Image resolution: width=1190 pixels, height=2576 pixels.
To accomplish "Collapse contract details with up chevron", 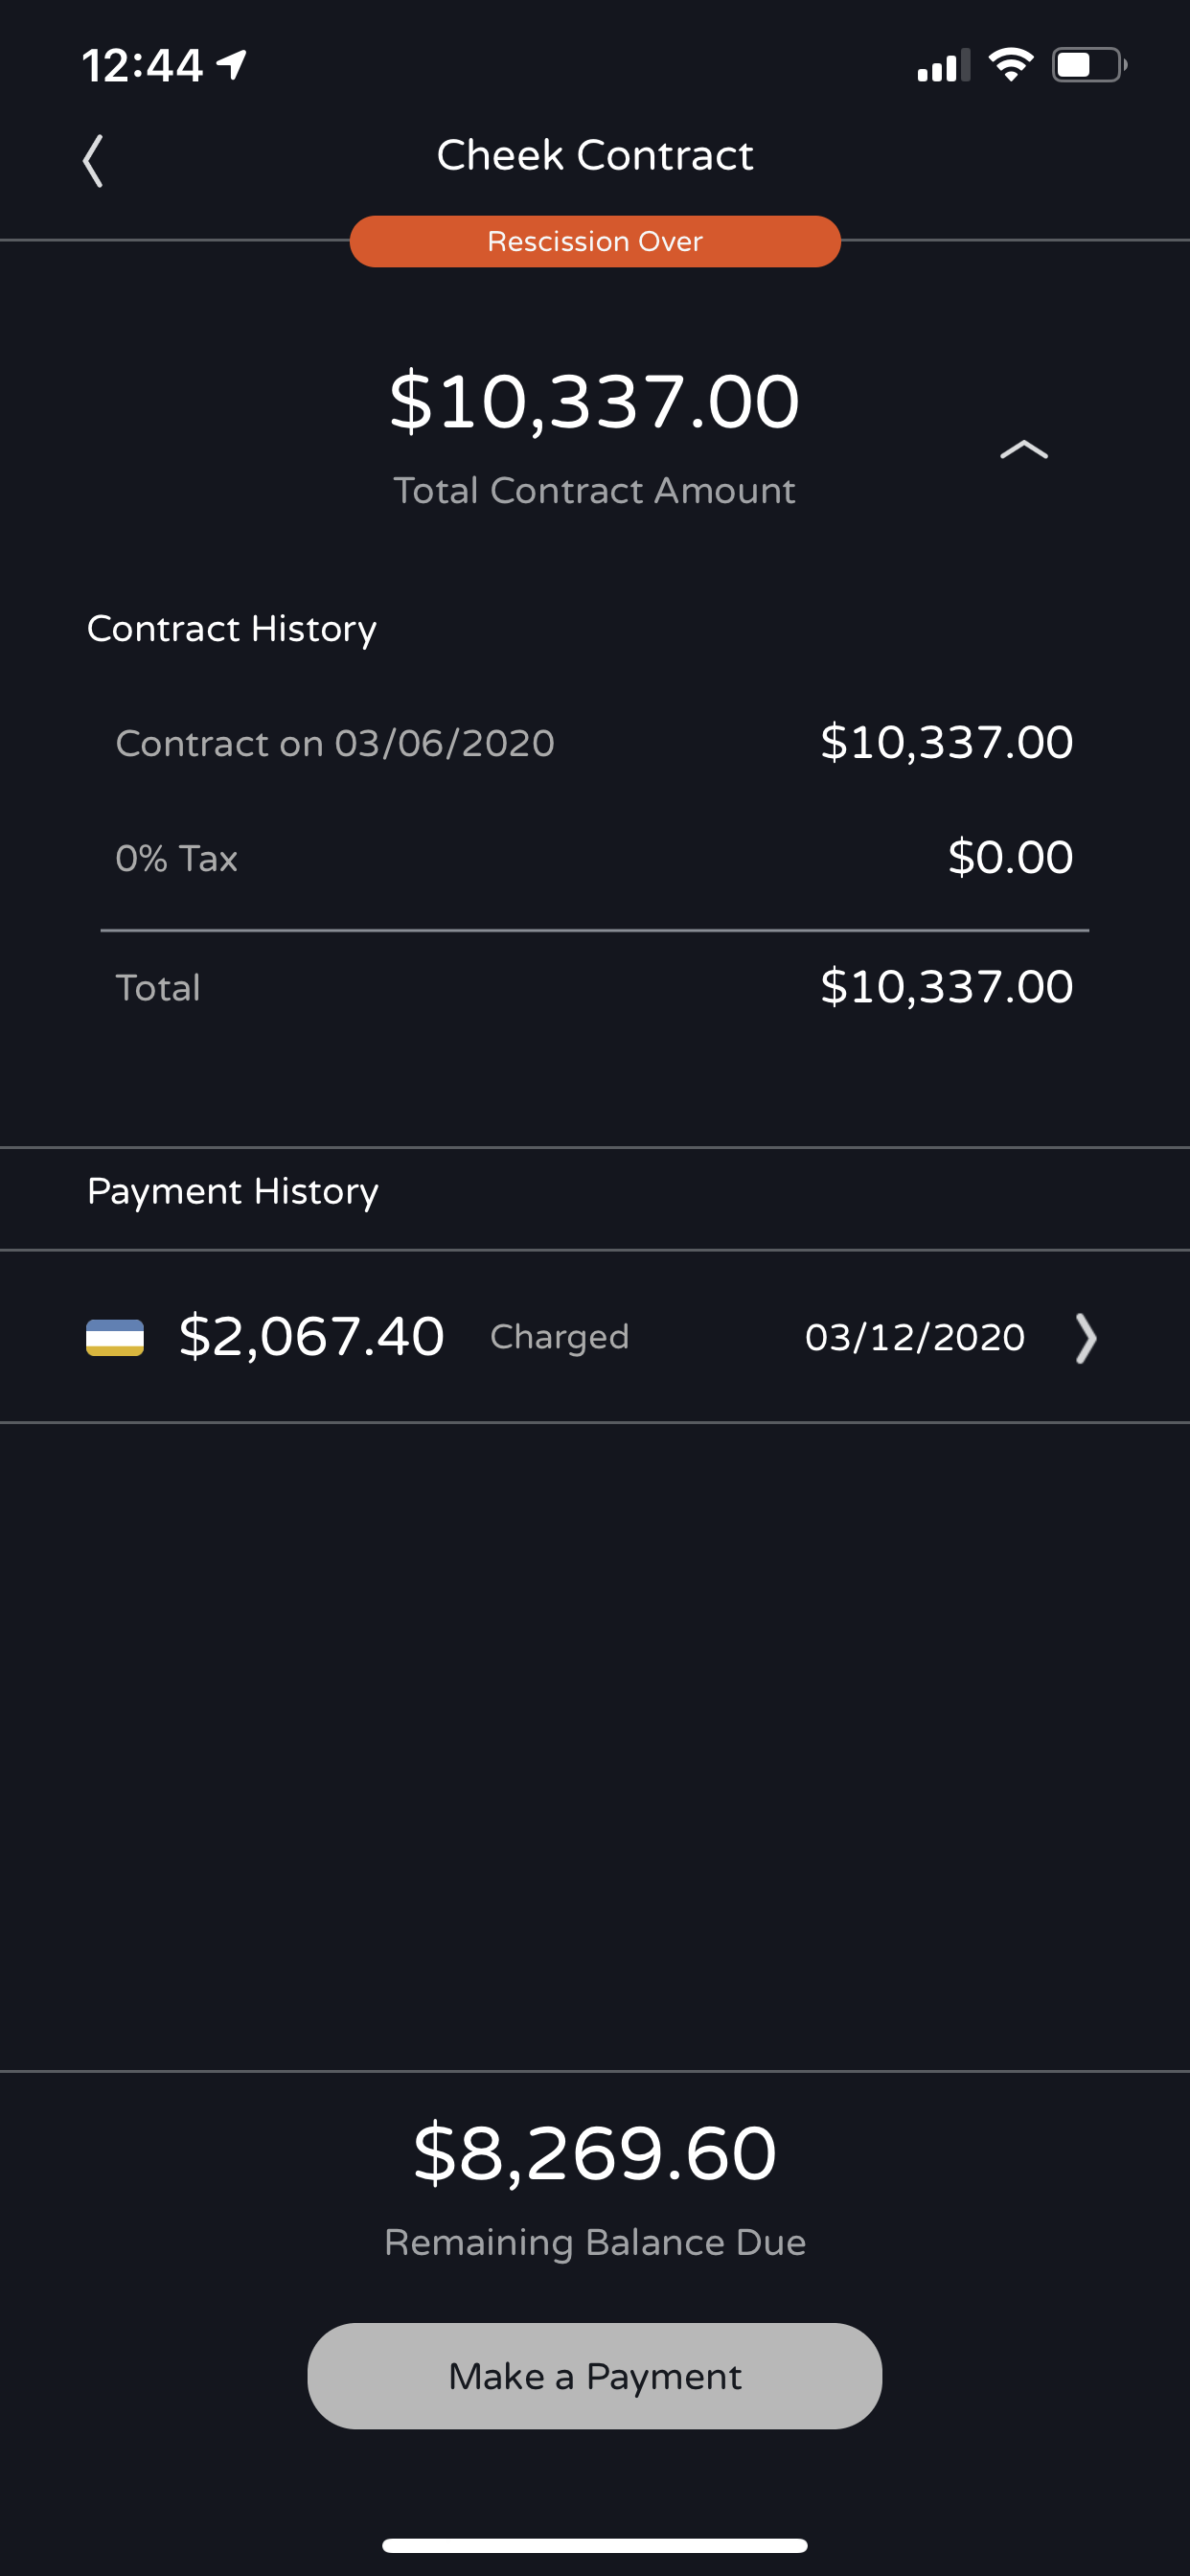I will click(1023, 450).
